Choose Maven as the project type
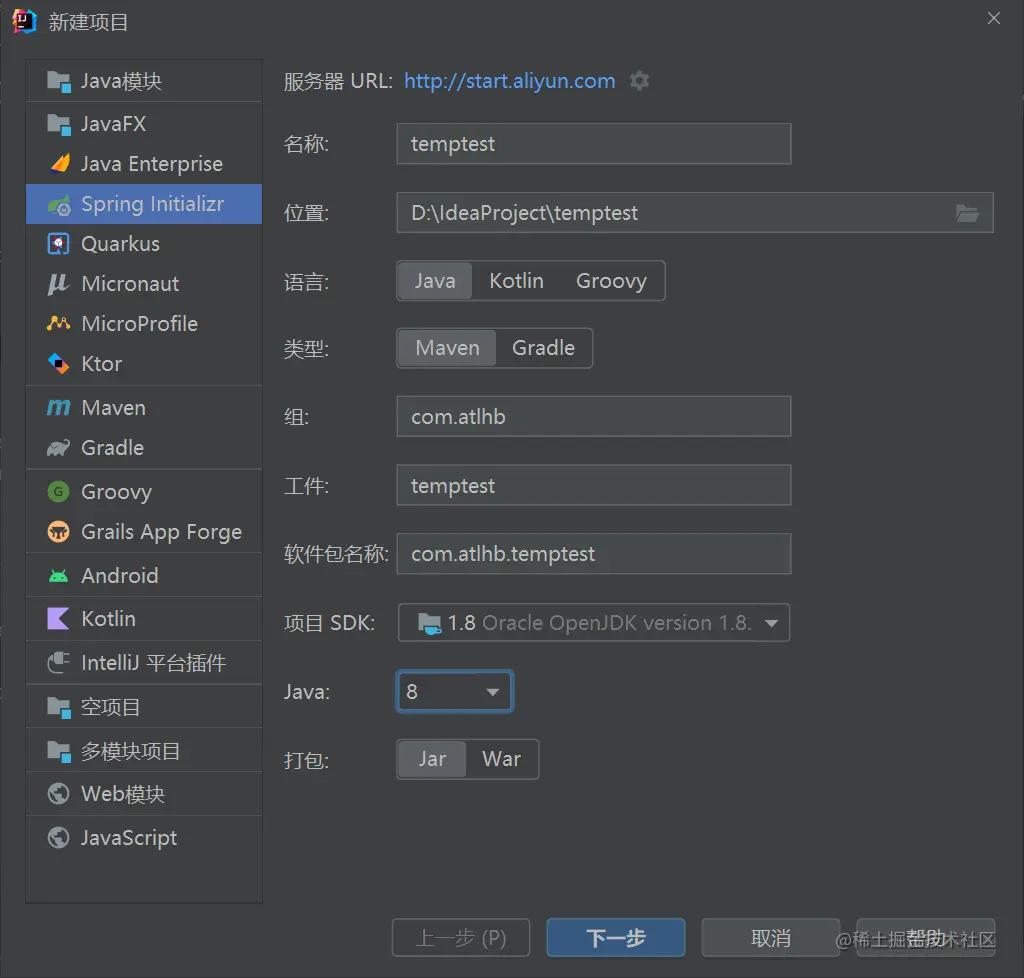Viewport: 1024px width, 978px height. click(447, 348)
